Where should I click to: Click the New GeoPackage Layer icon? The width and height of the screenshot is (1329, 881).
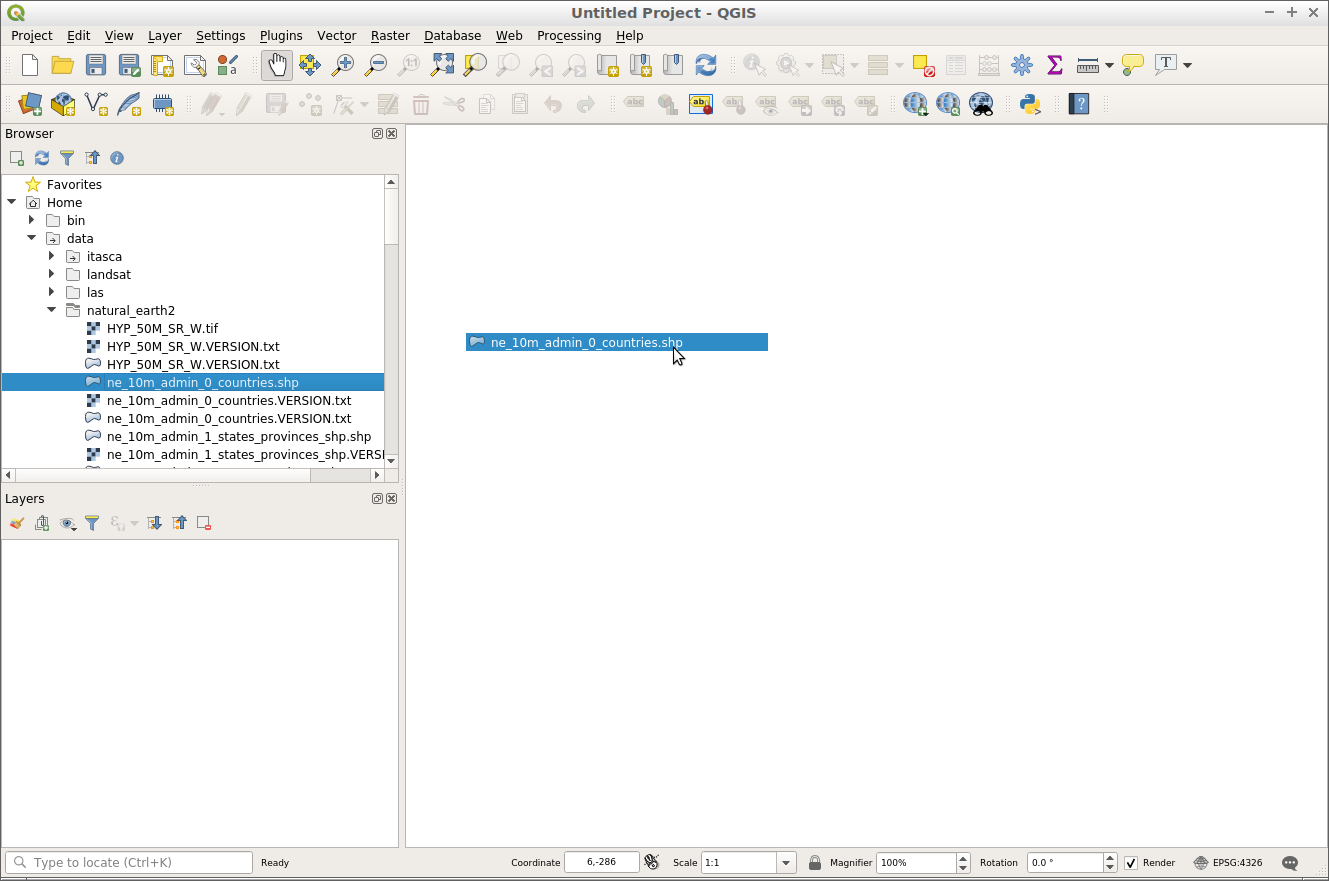(63, 104)
